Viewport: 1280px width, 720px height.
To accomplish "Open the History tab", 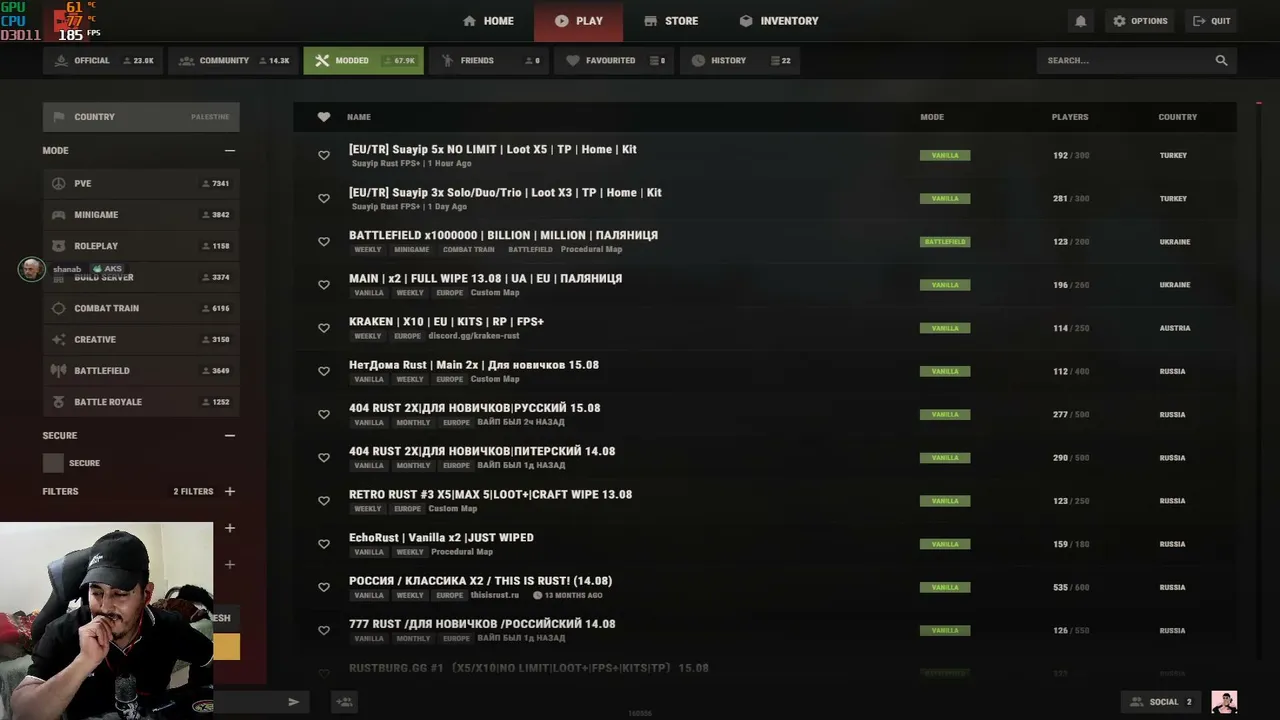I will [x=740, y=61].
